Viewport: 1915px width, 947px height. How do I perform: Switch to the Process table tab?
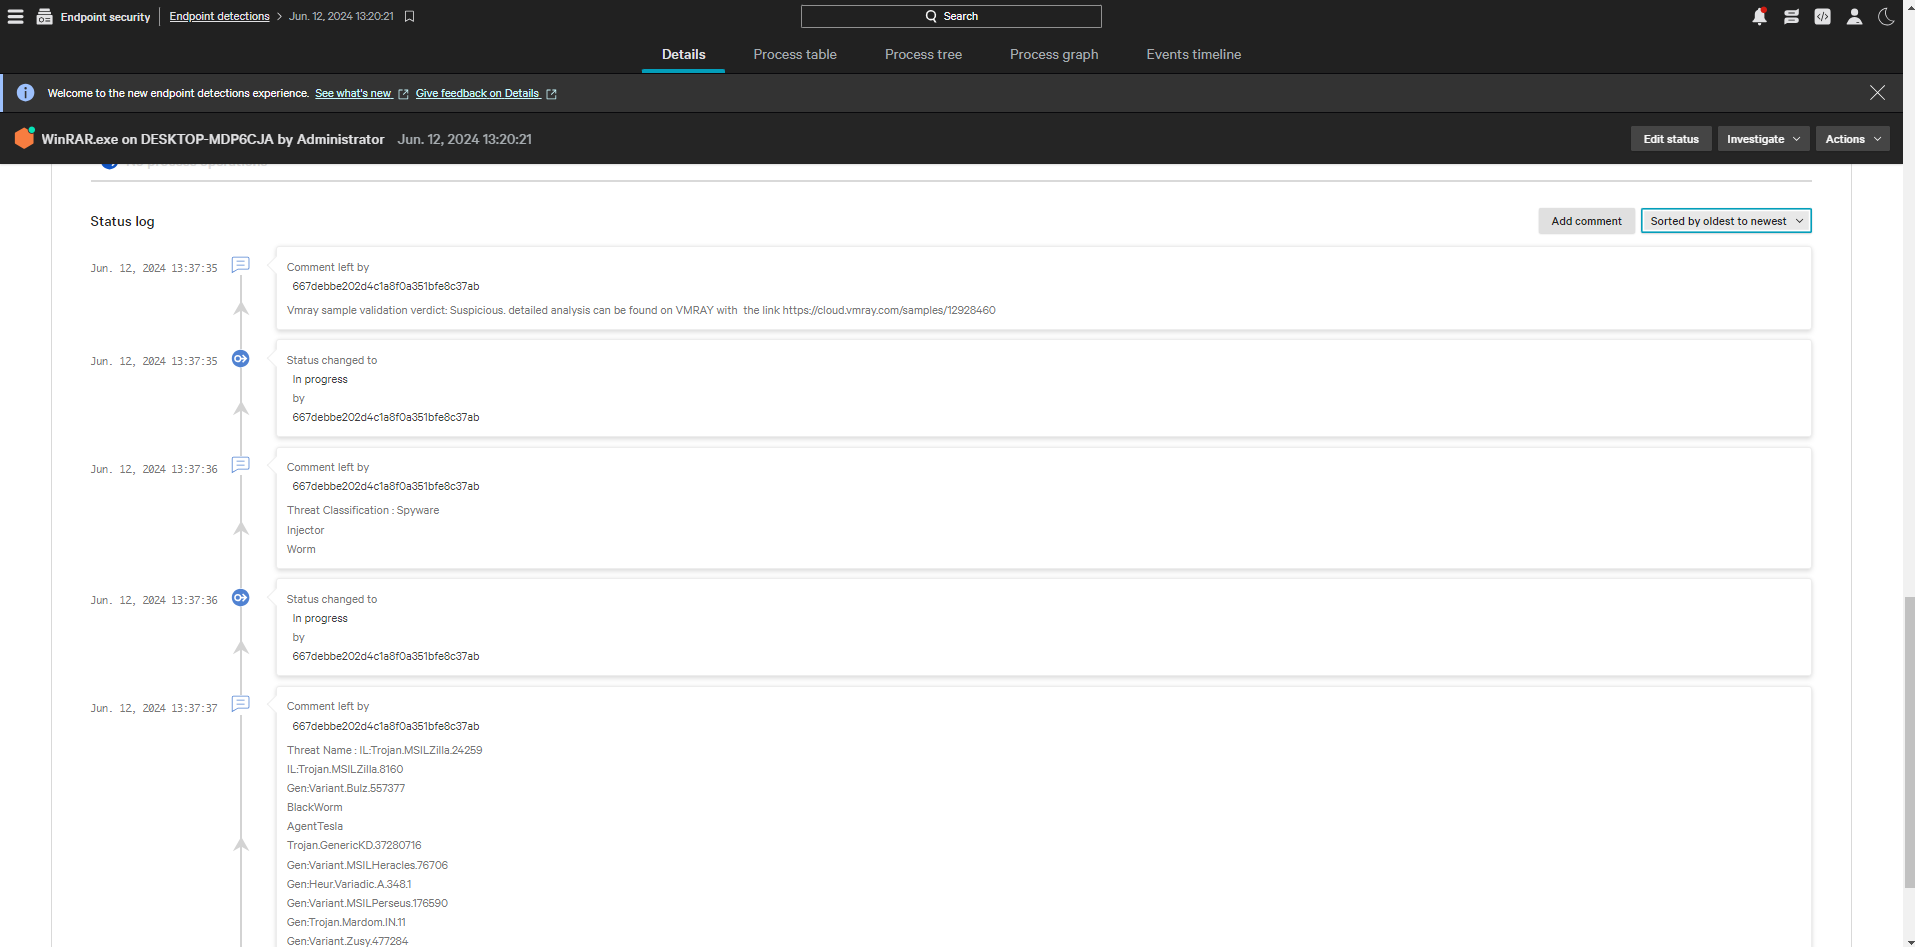point(795,55)
